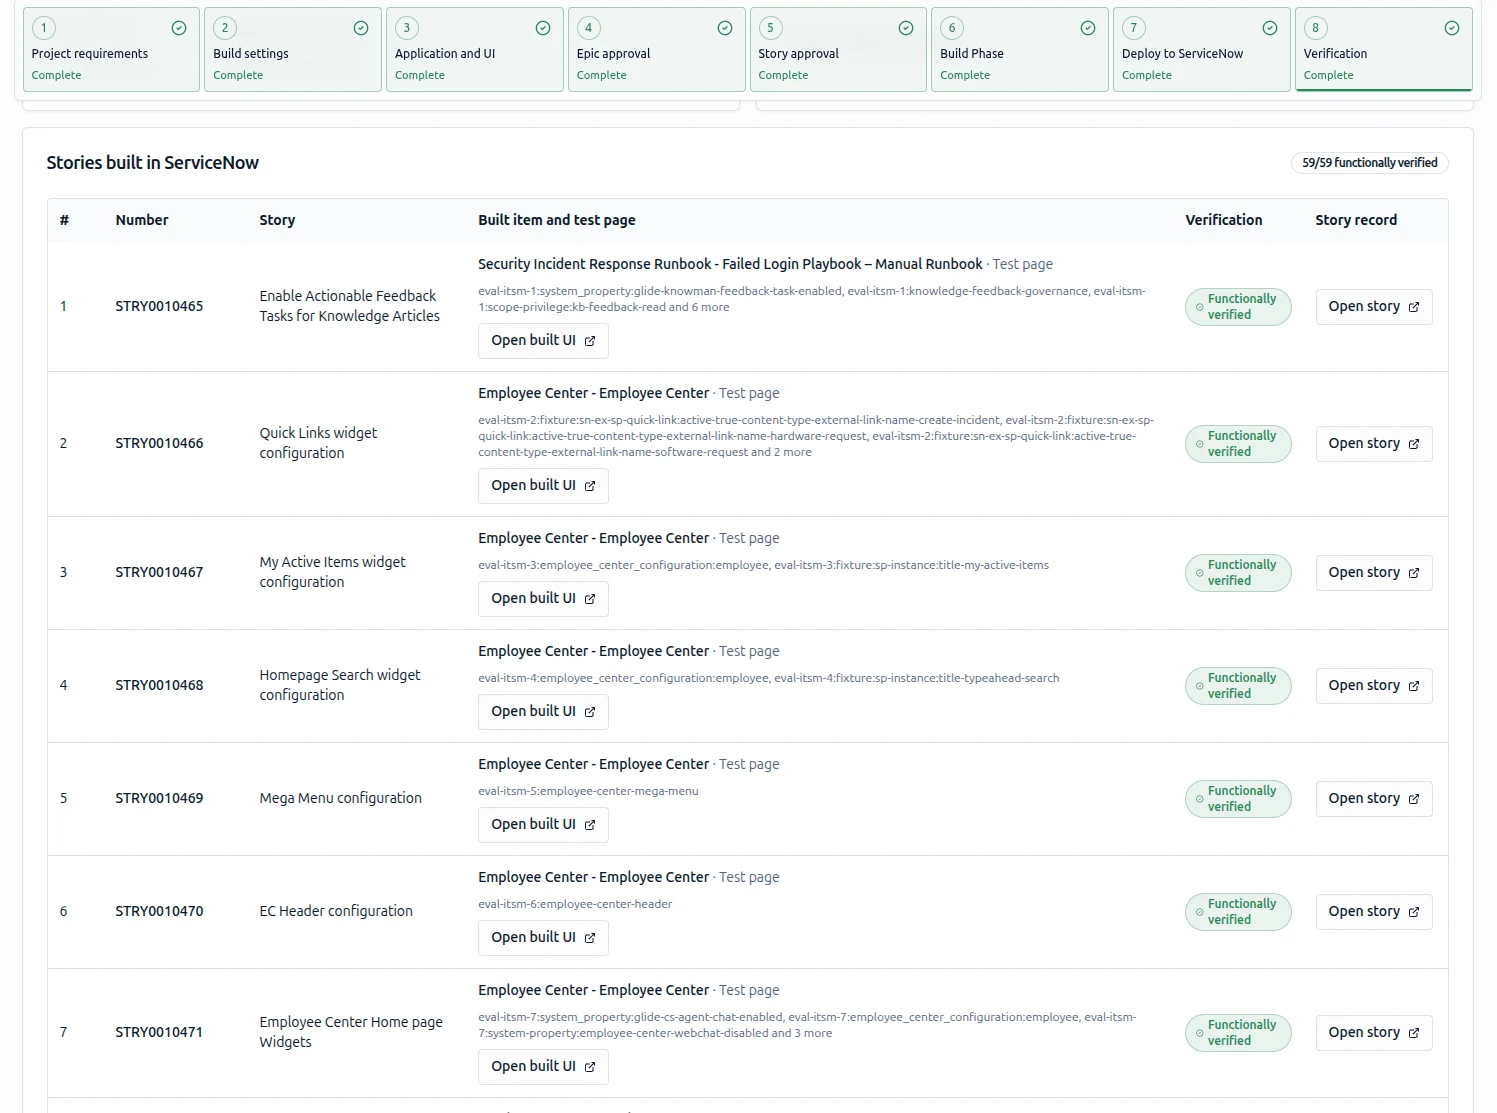The image size is (1497, 1113).
Task: Click Epic approval checkmark icon
Action: [725, 28]
